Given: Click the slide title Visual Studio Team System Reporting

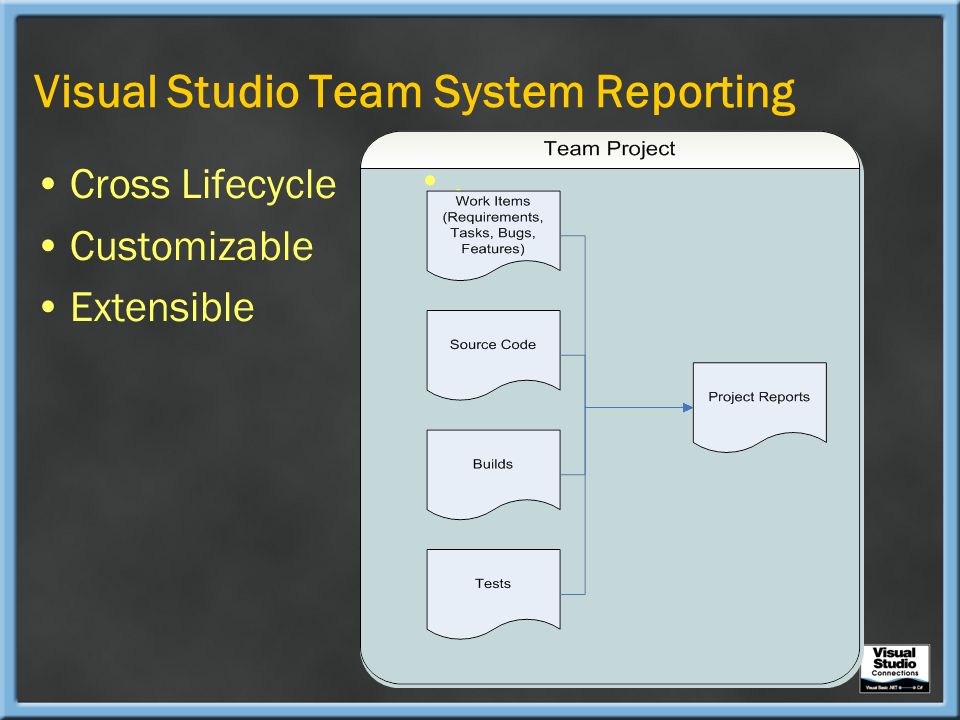Looking at the screenshot, I should coord(414,93).
